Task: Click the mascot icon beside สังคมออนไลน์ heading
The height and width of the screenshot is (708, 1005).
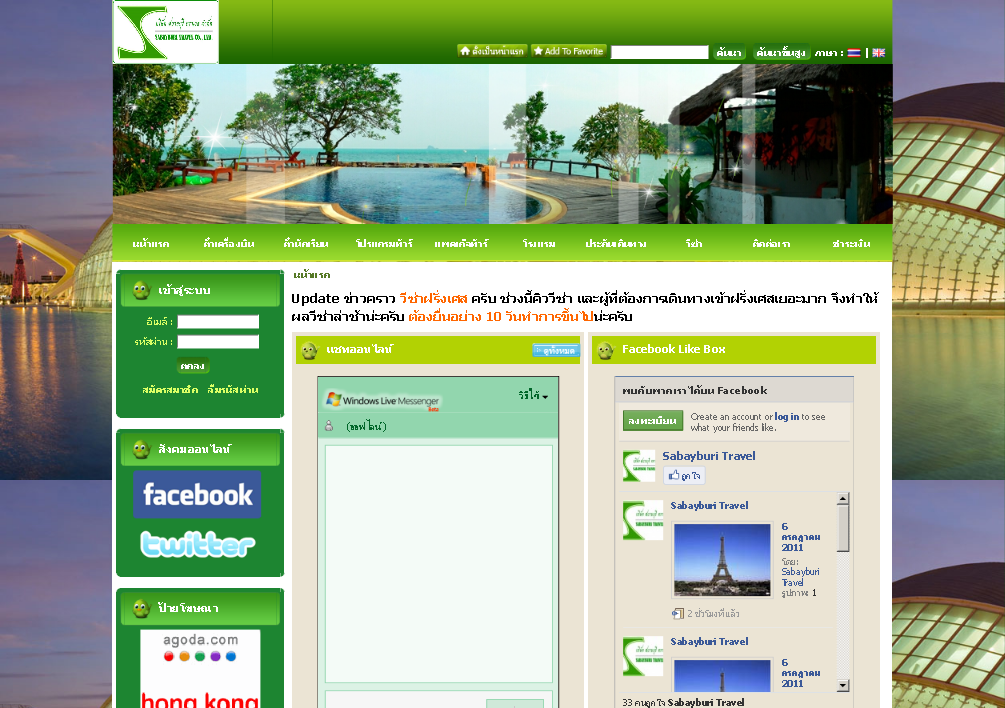Action: pos(141,449)
